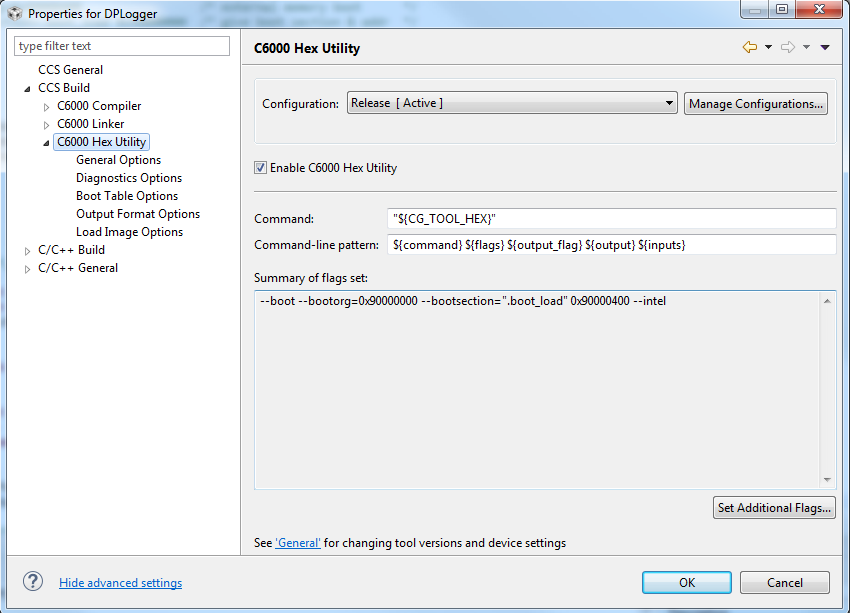The image size is (850, 613).
Task: Expand the C6000 Linker node
Action: tap(46, 125)
